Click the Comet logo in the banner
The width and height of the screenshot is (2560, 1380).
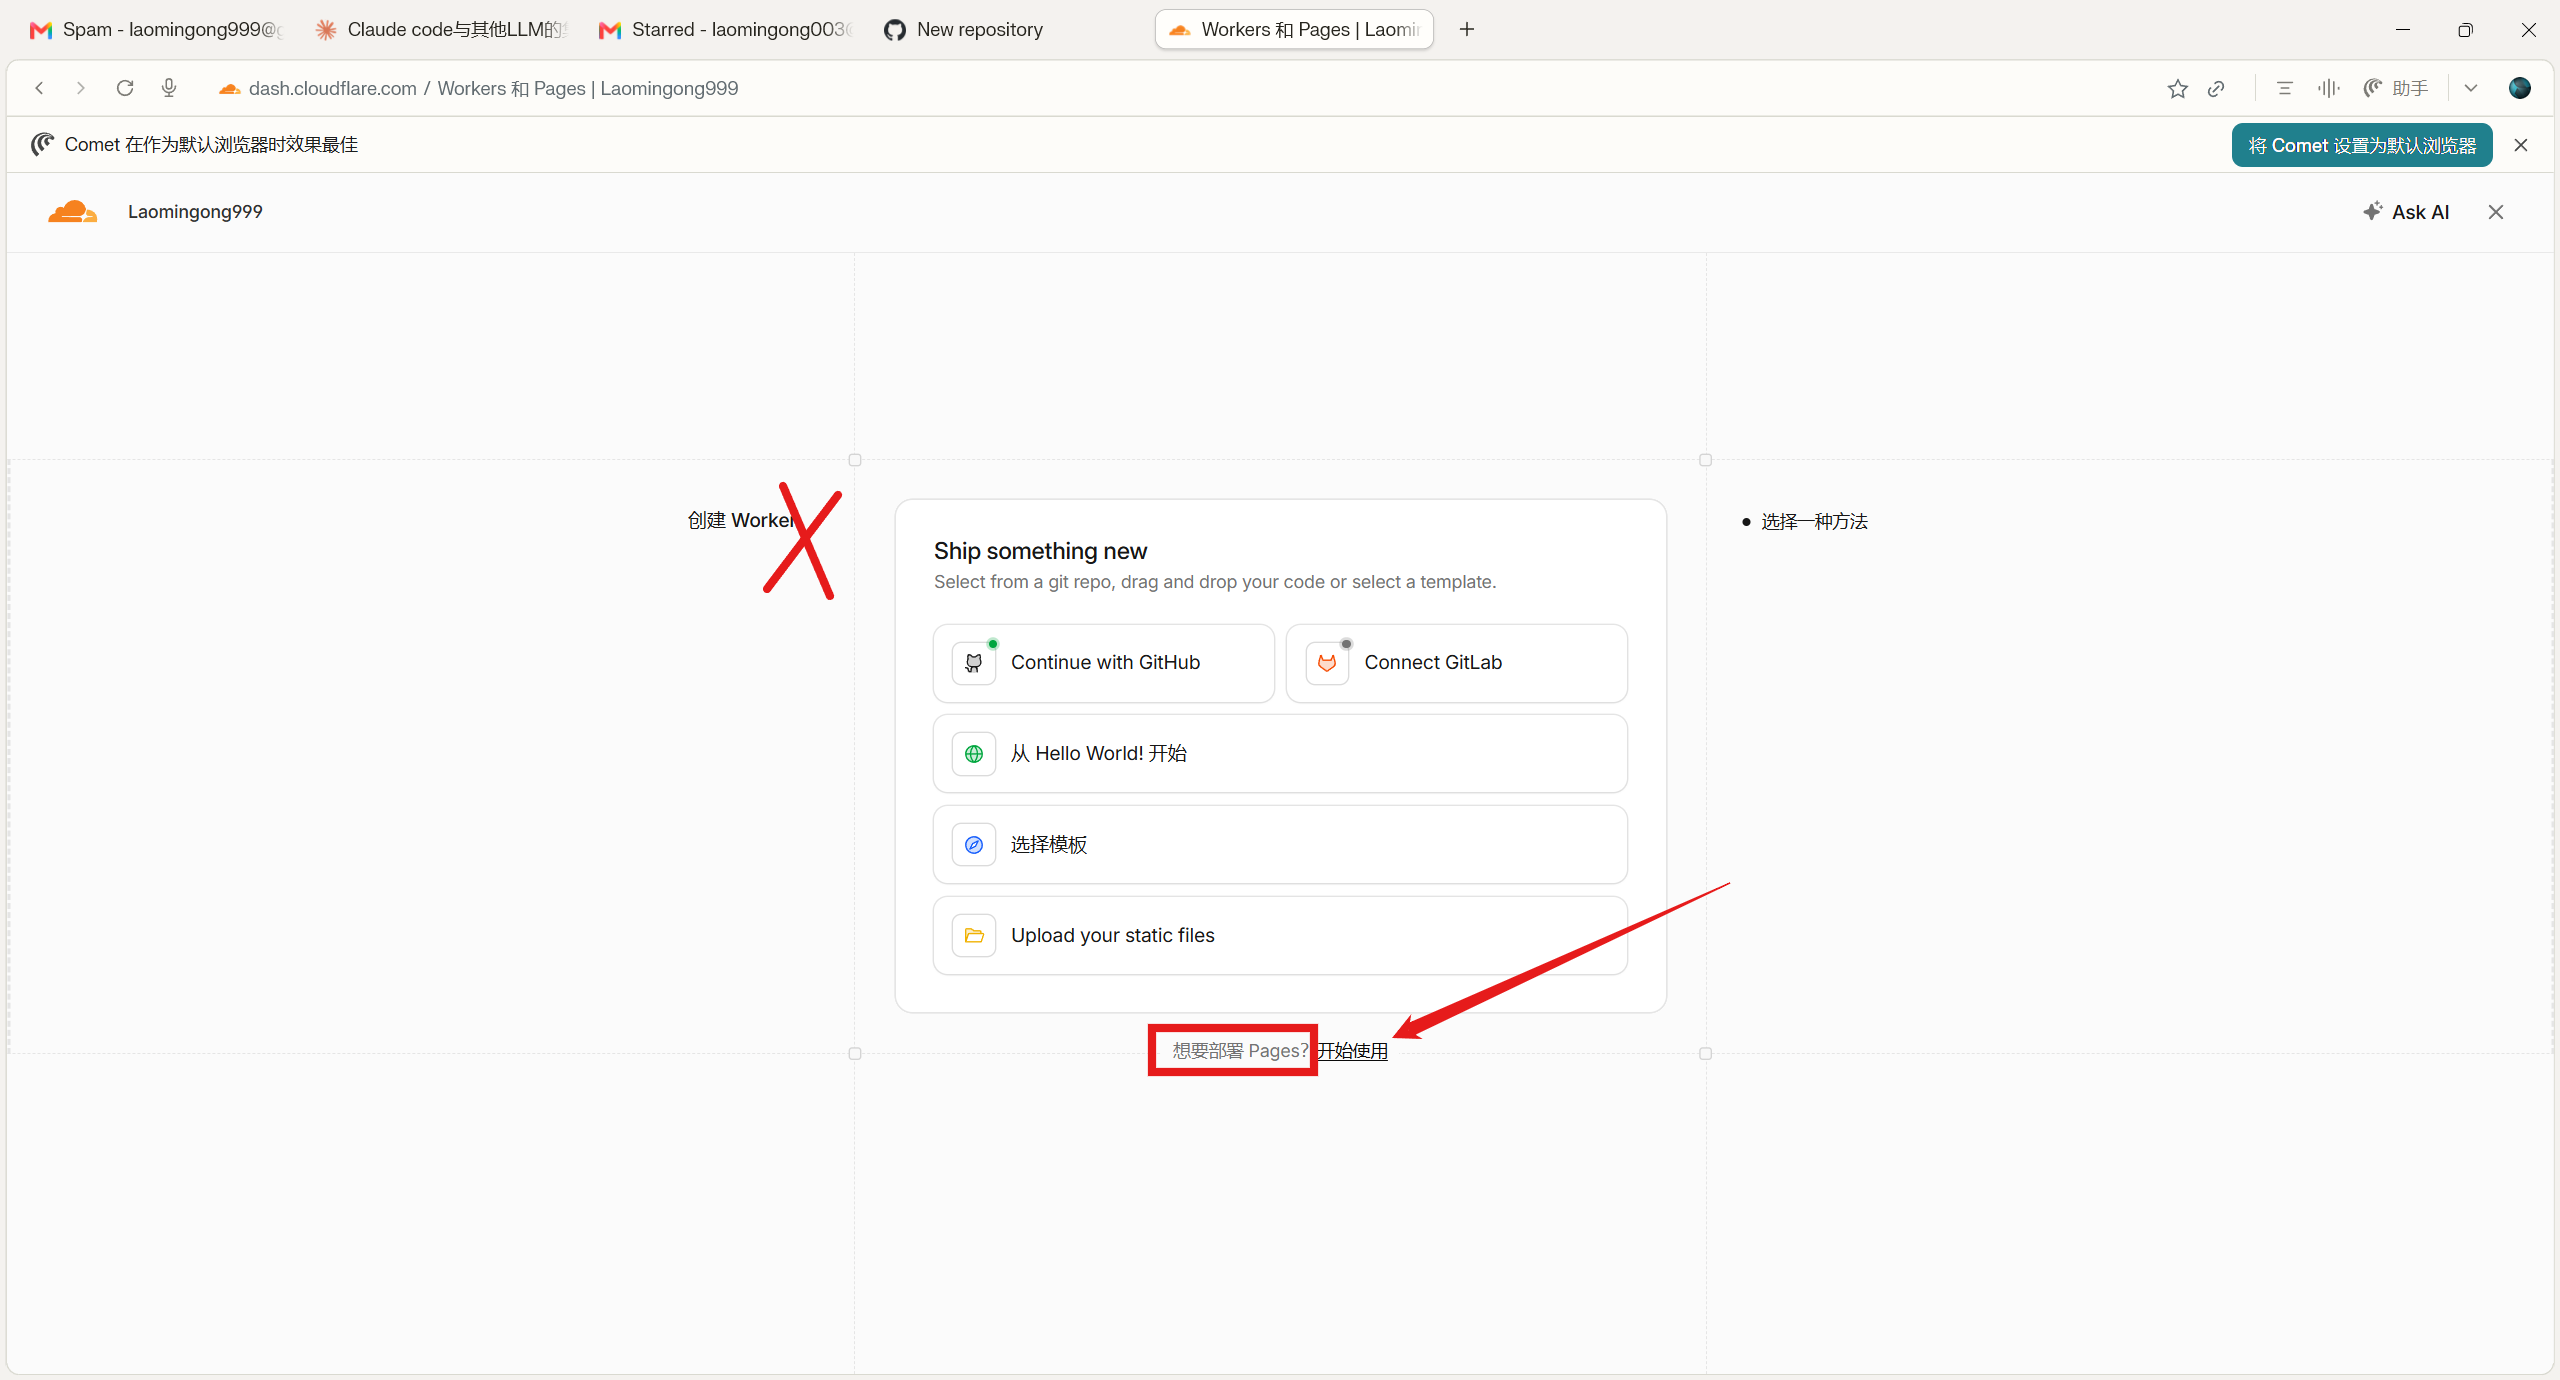pyautogui.click(x=42, y=145)
